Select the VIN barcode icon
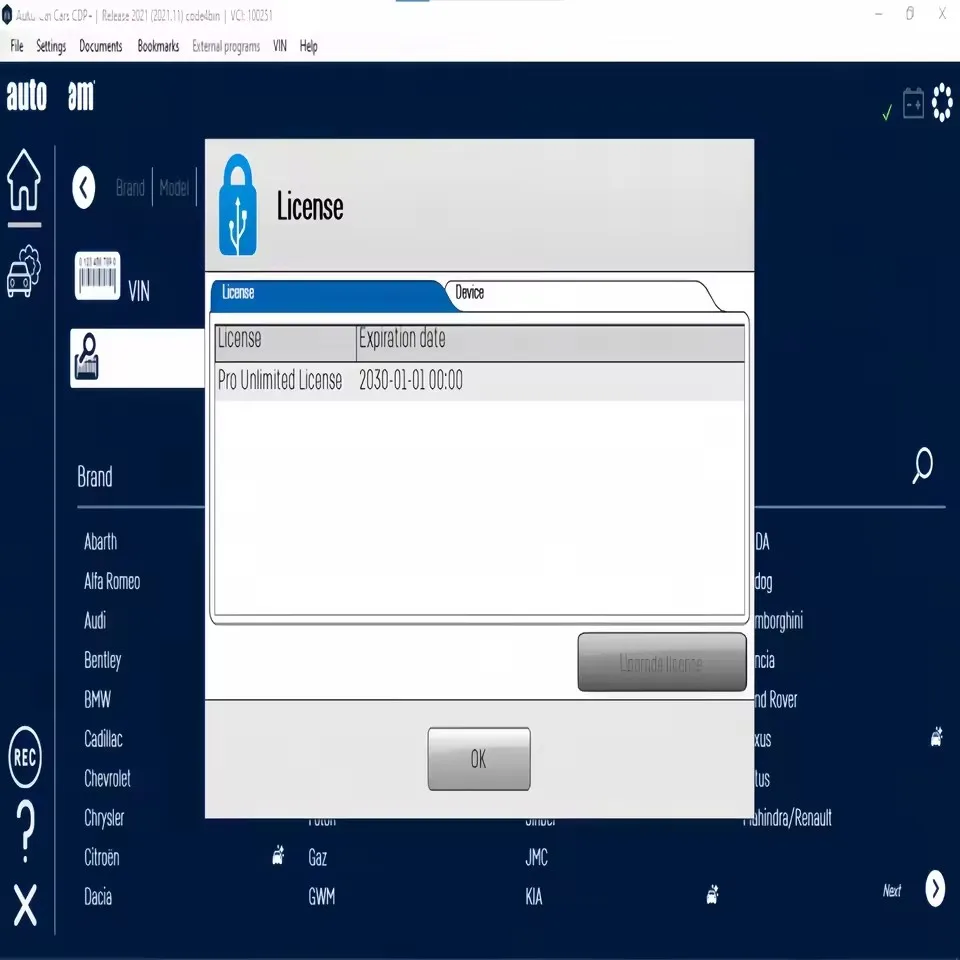This screenshot has width=960, height=960. click(x=97, y=276)
